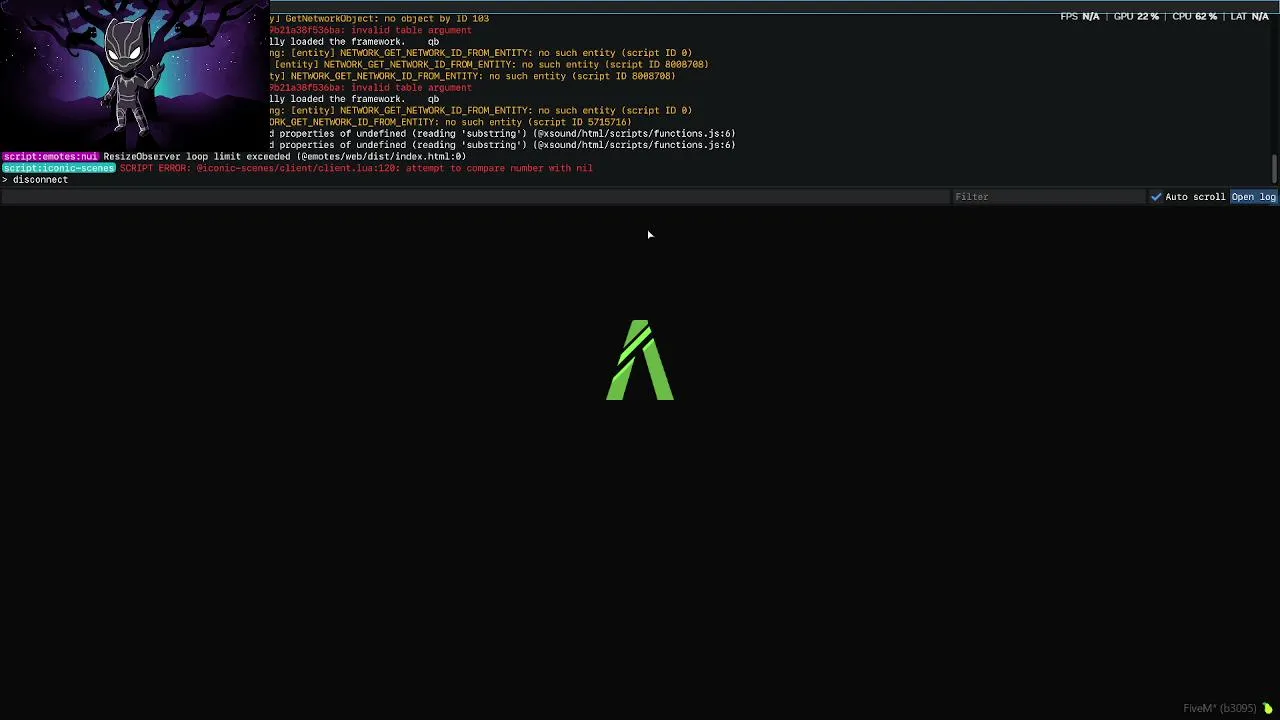Click the Open log button
Viewport: 1280px width, 720px height.
point(1254,197)
